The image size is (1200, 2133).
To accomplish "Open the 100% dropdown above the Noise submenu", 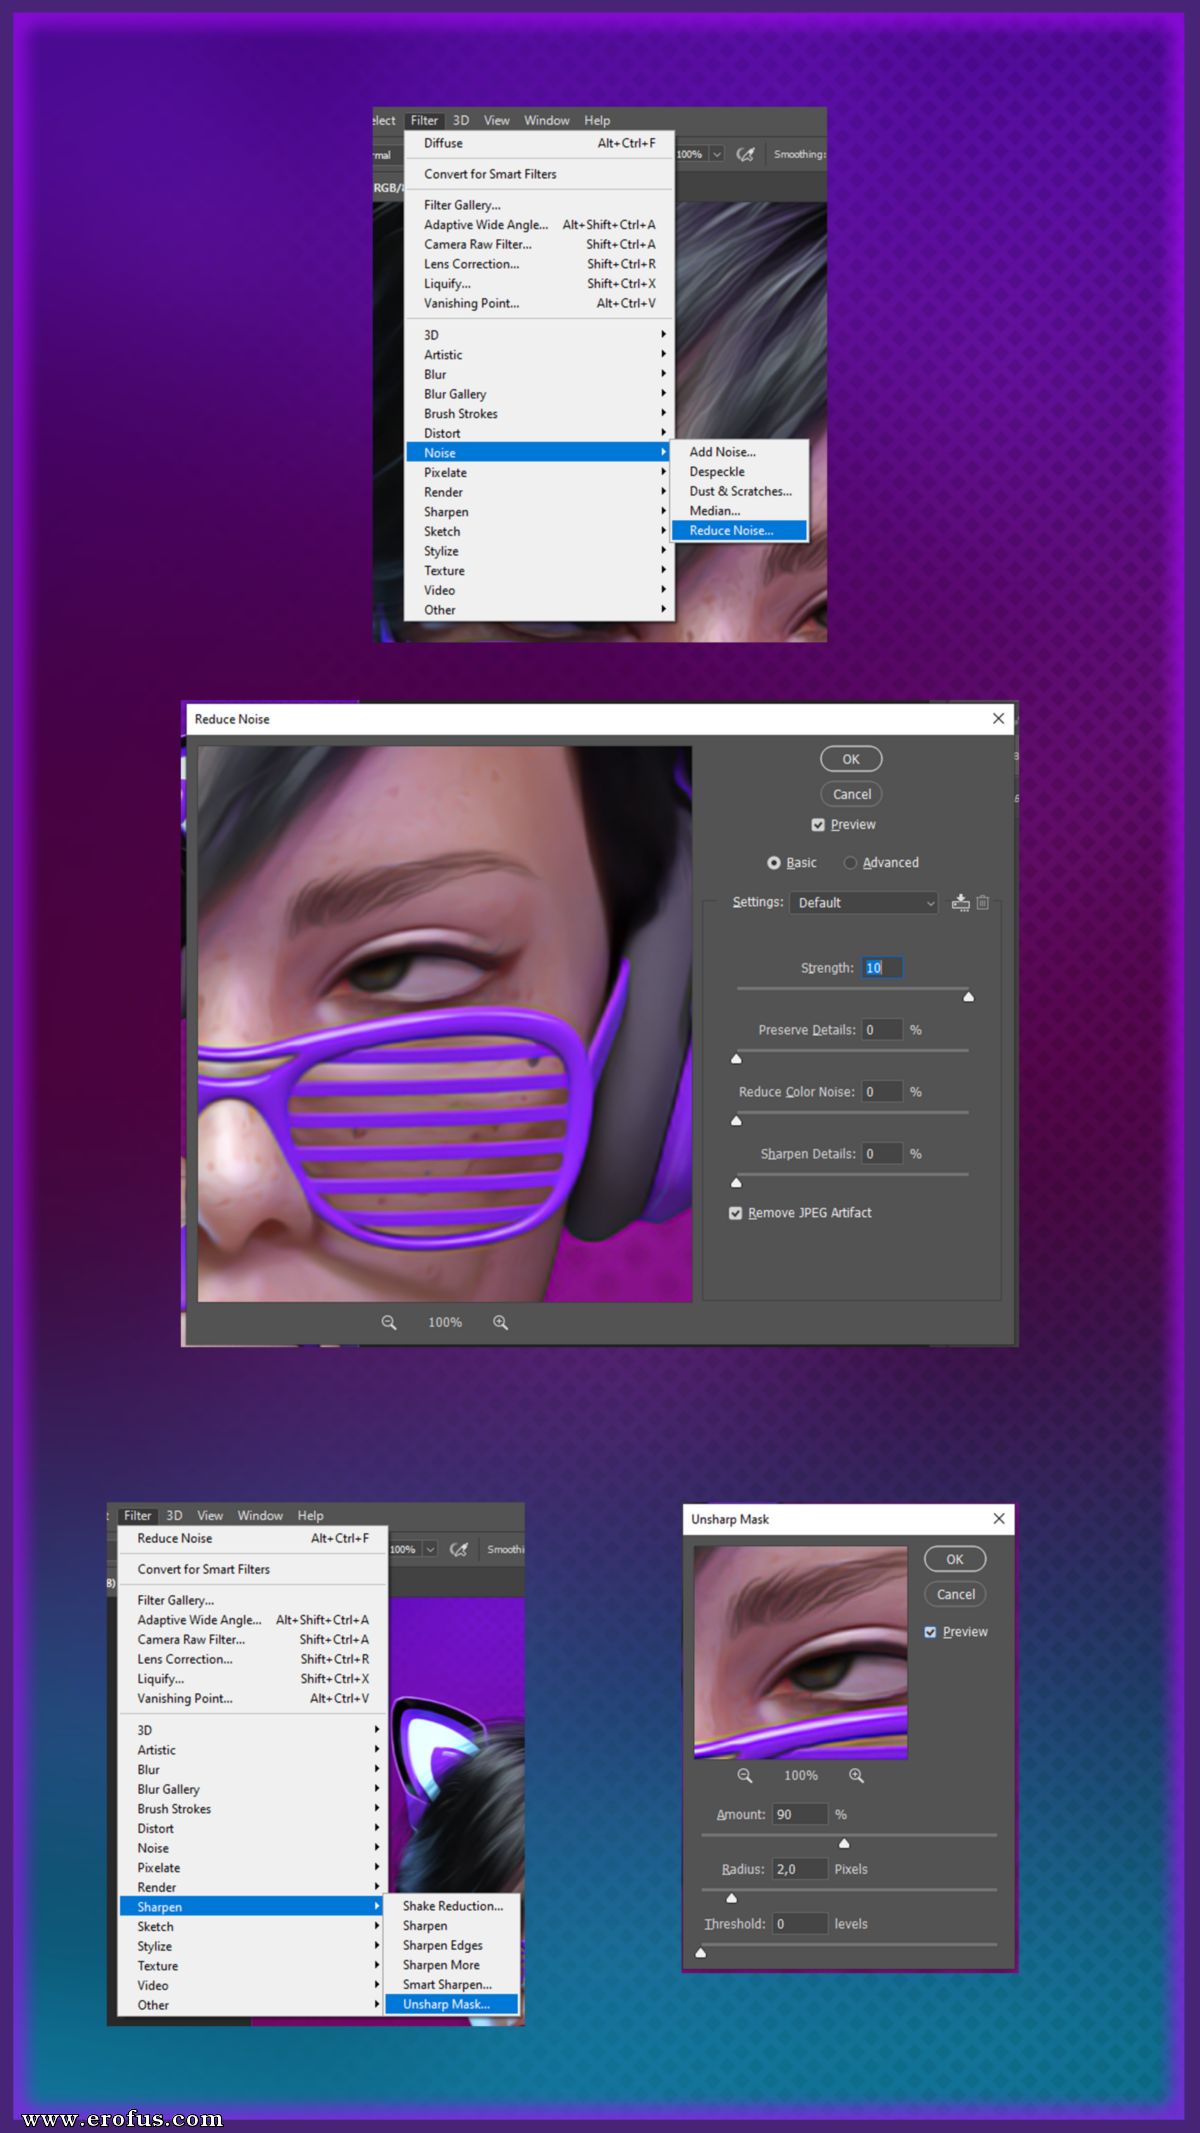I will [x=717, y=154].
